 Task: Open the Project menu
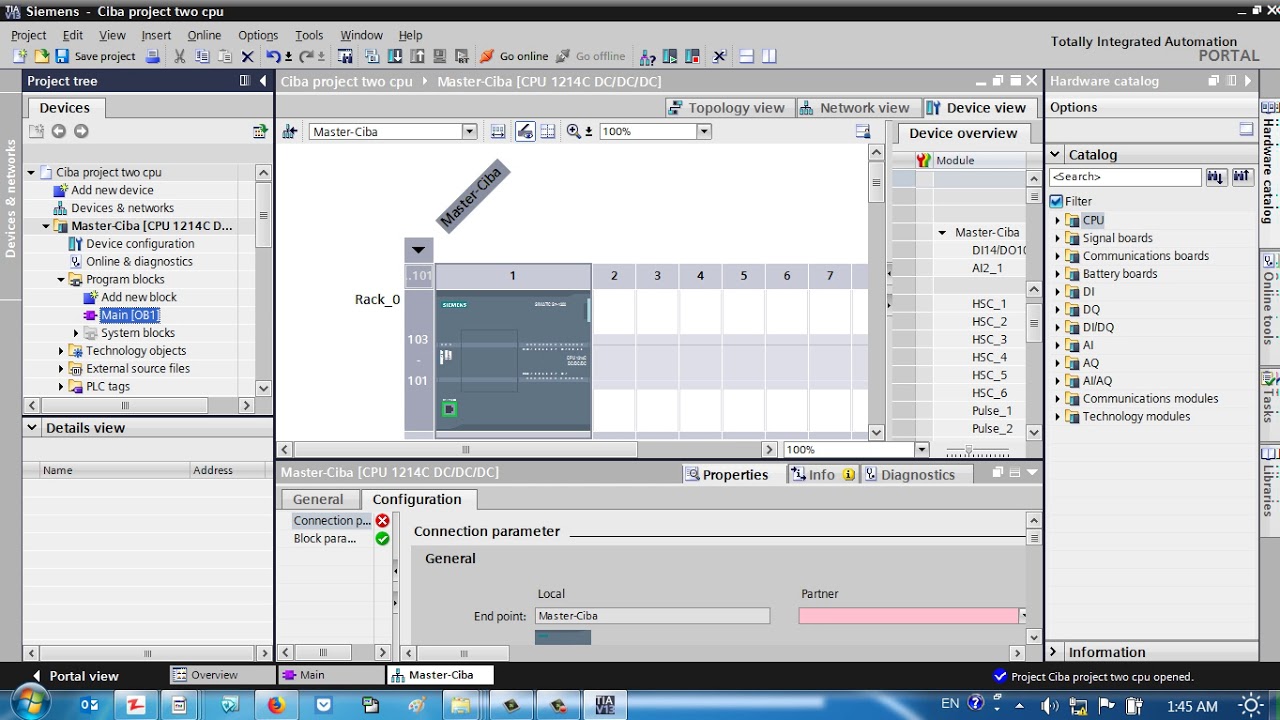coord(29,35)
